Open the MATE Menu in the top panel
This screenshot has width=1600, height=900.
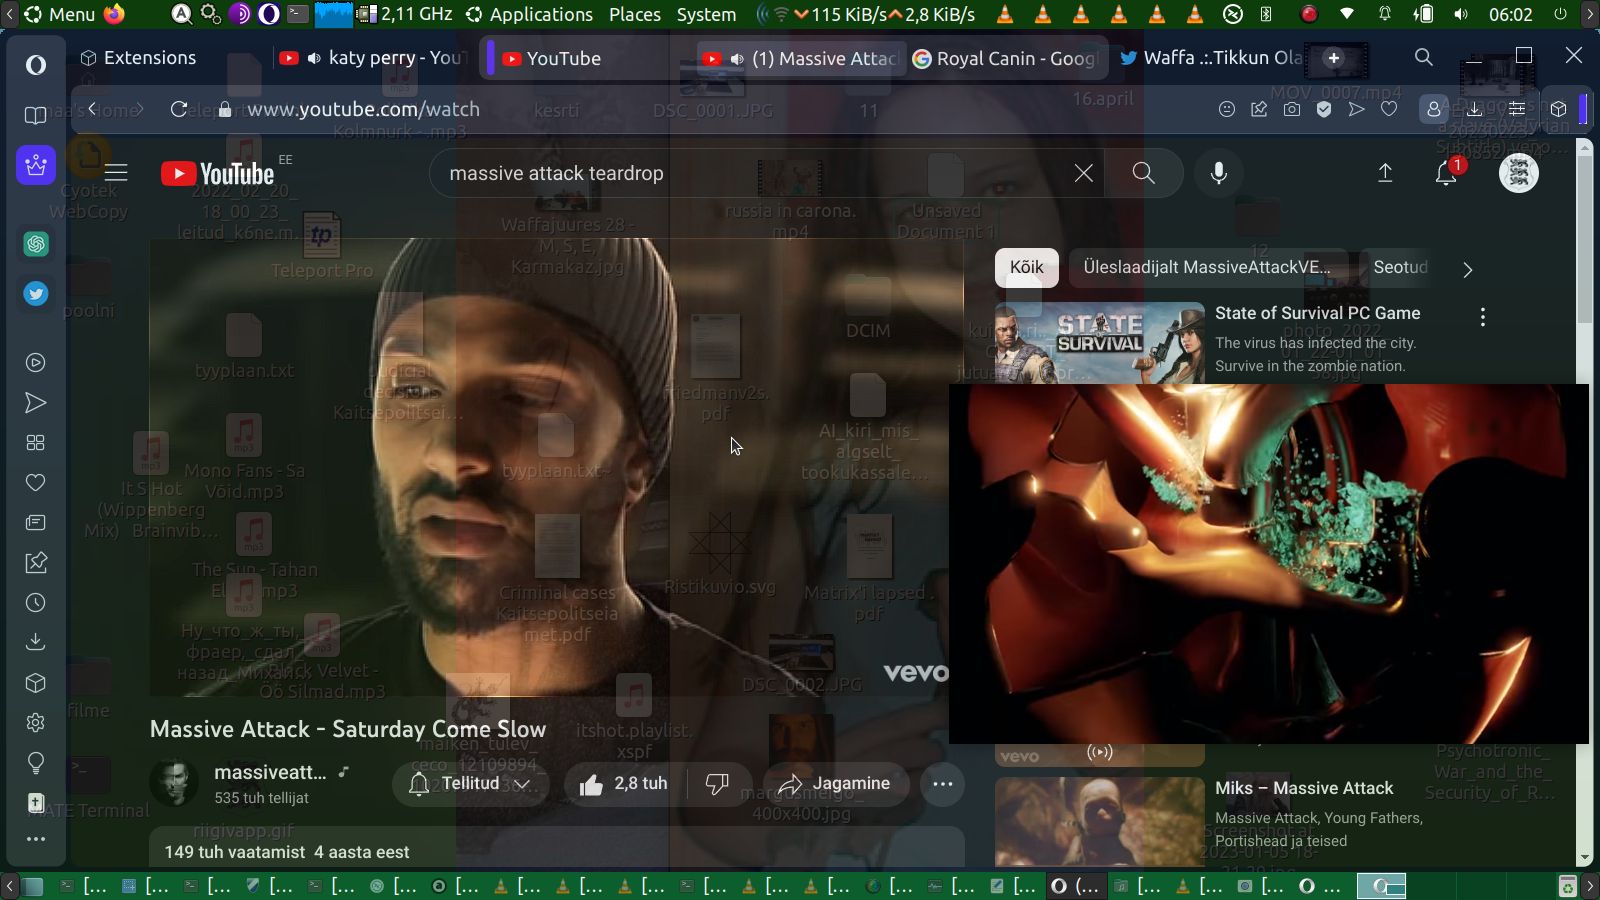pyautogui.click(x=59, y=14)
